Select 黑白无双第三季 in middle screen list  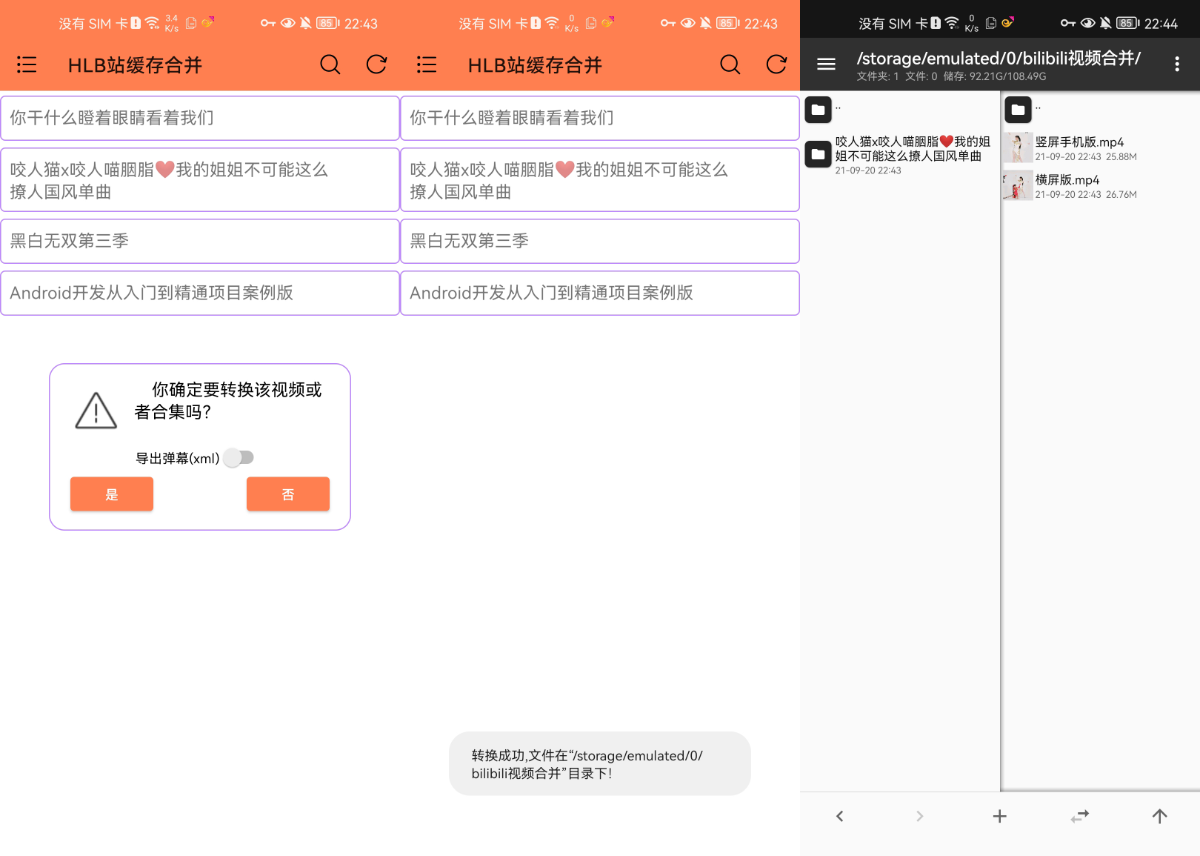600,241
